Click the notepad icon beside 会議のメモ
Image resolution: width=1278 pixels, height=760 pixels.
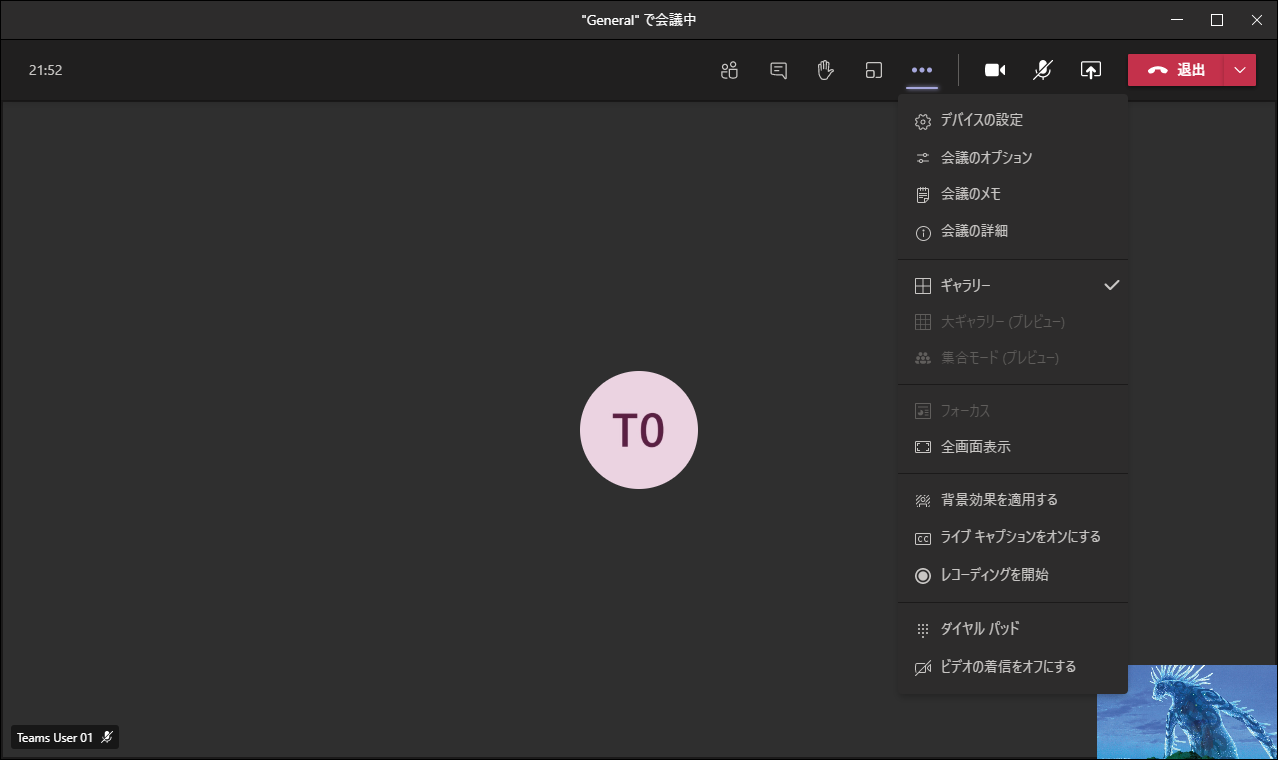click(923, 195)
